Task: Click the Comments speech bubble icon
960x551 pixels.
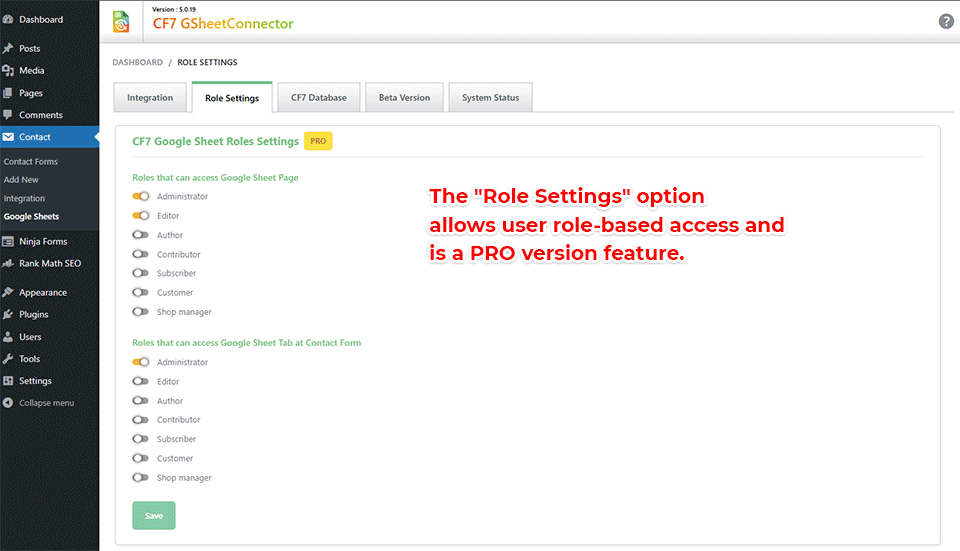Action: click(x=8, y=115)
